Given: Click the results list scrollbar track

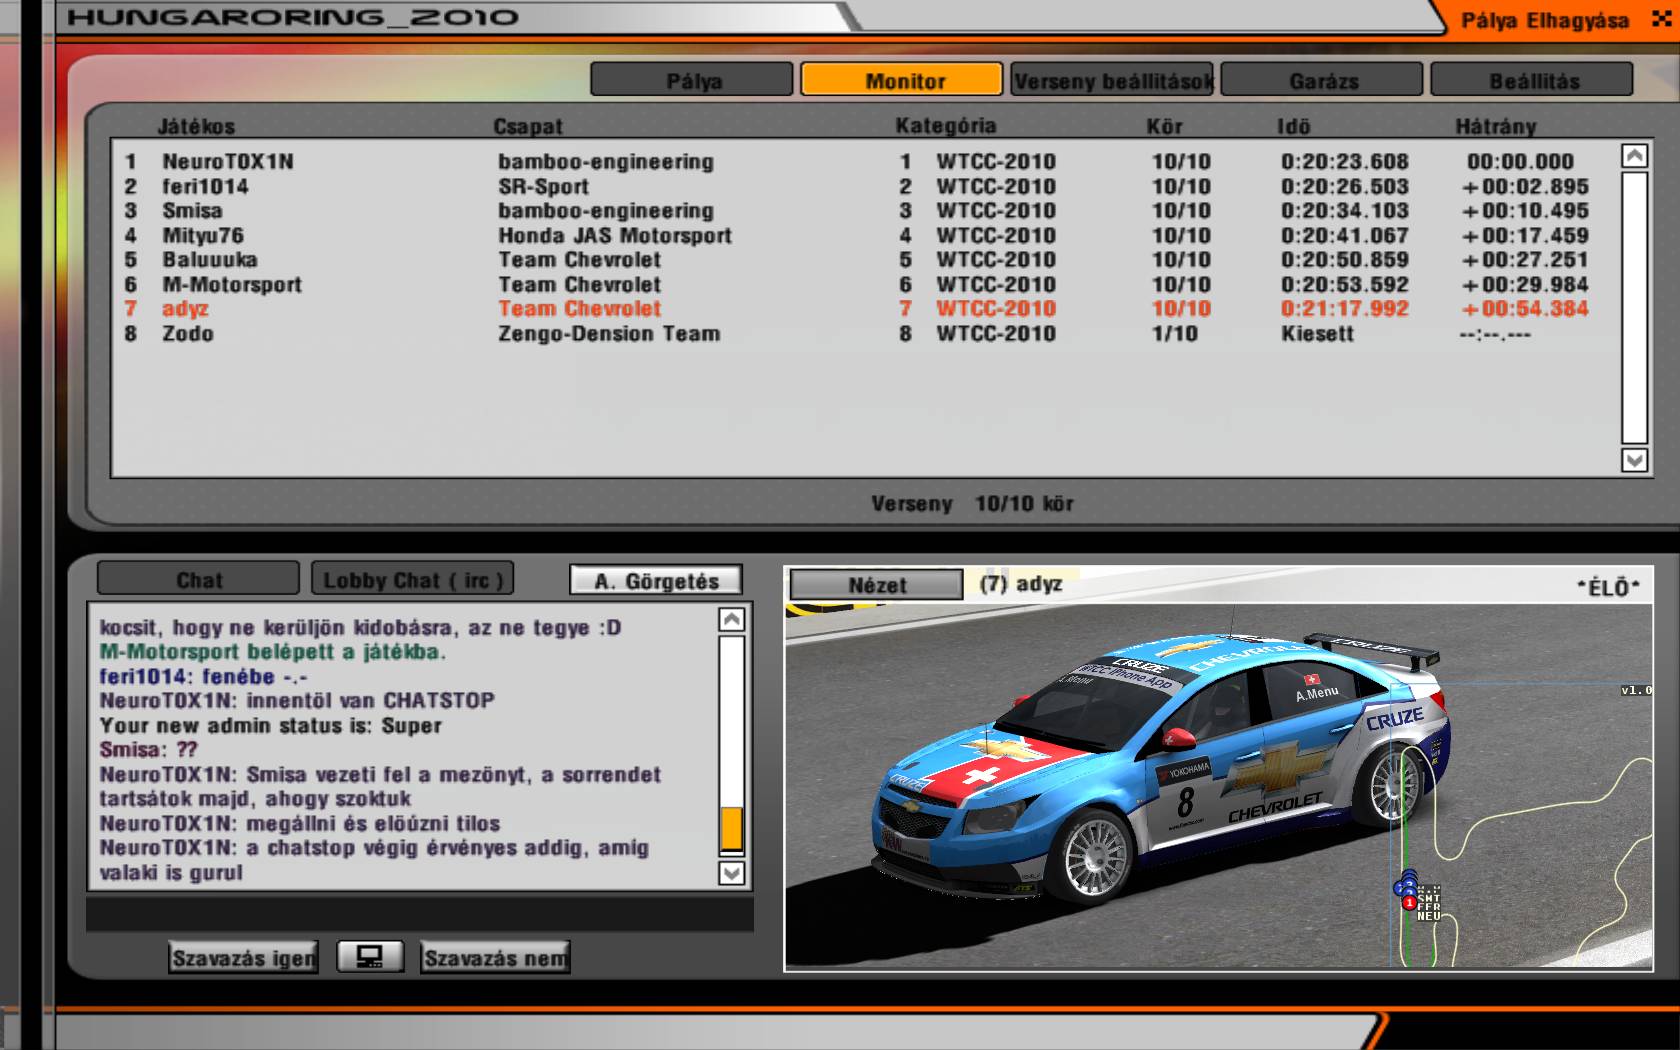Looking at the screenshot, I should coord(1634,307).
